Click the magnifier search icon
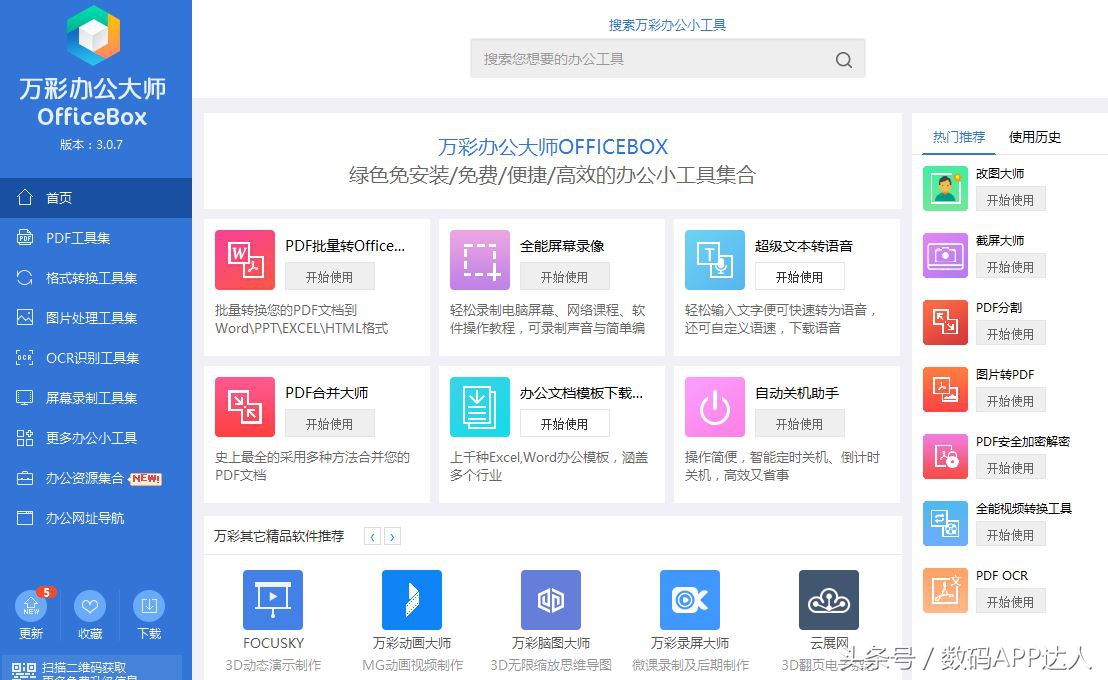 pyautogui.click(x=844, y=60)
